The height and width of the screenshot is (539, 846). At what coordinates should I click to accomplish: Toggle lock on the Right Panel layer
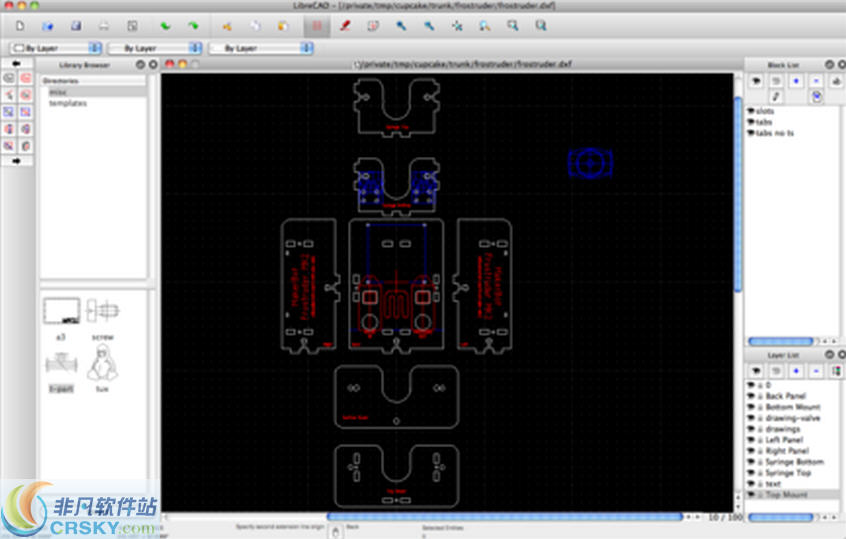(x=760, y=451)
